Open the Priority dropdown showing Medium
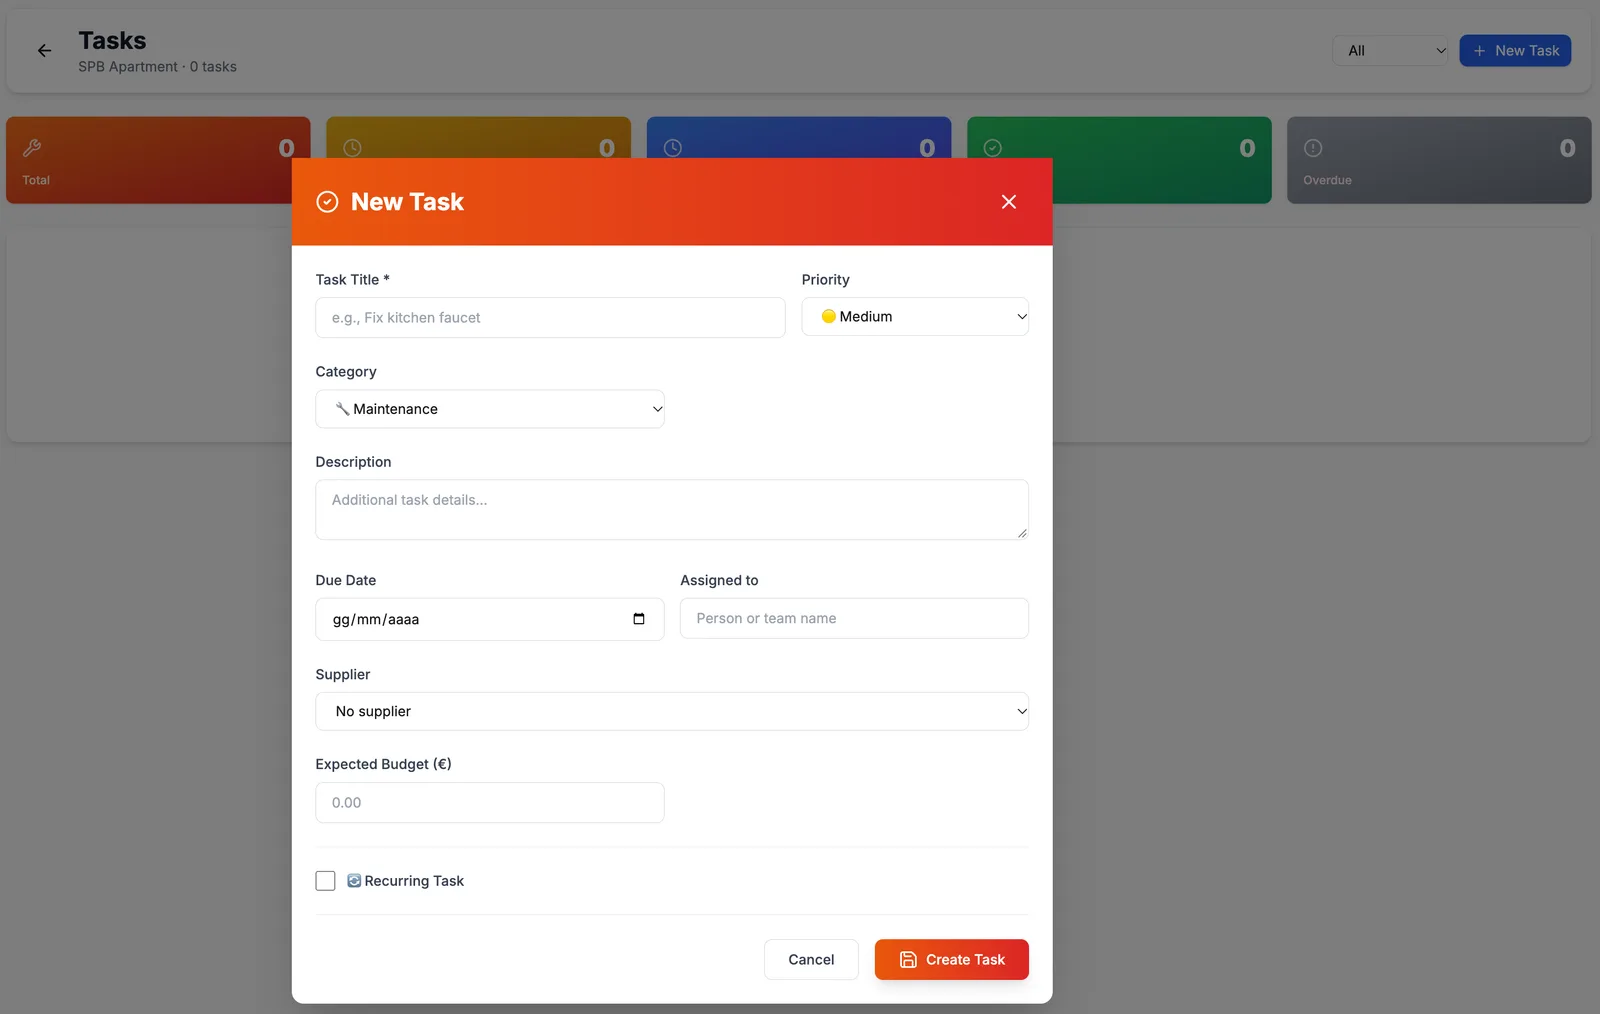Screen dimensions: 1600x1014 tap(915, 317)
